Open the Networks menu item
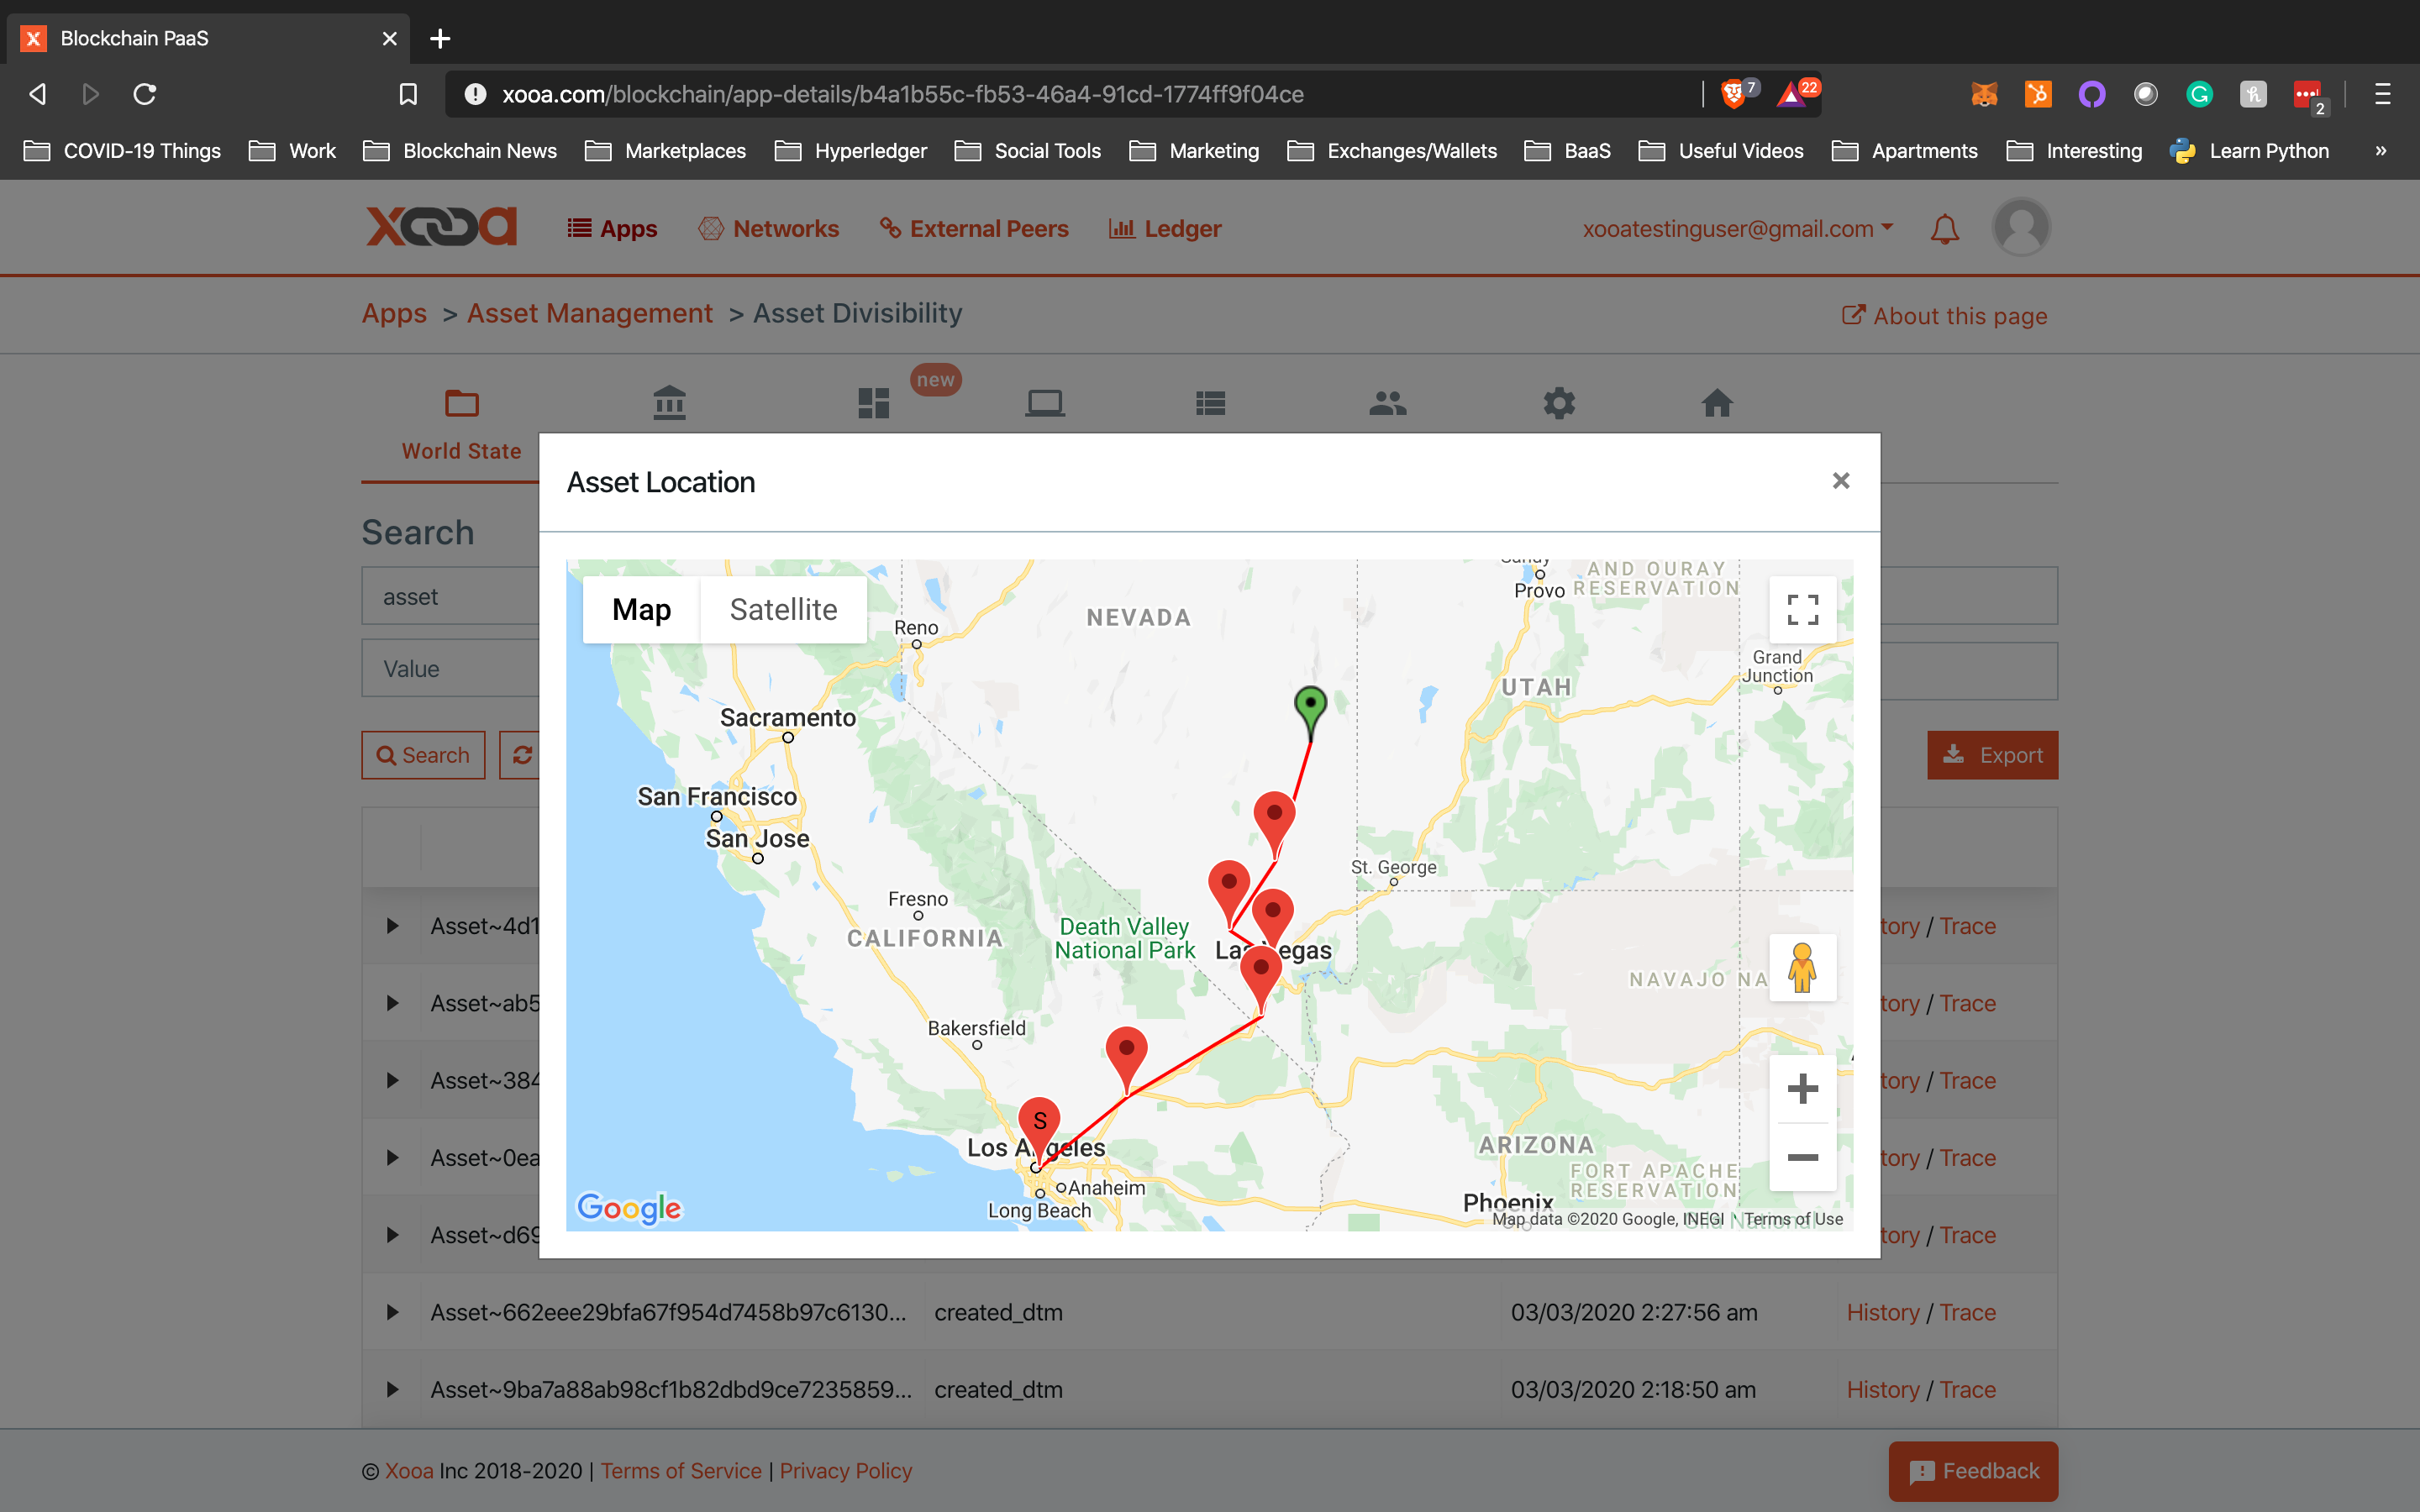The height and width of the screenshot is (1512, 2420). pyautogui.click(x=769, y=229)
